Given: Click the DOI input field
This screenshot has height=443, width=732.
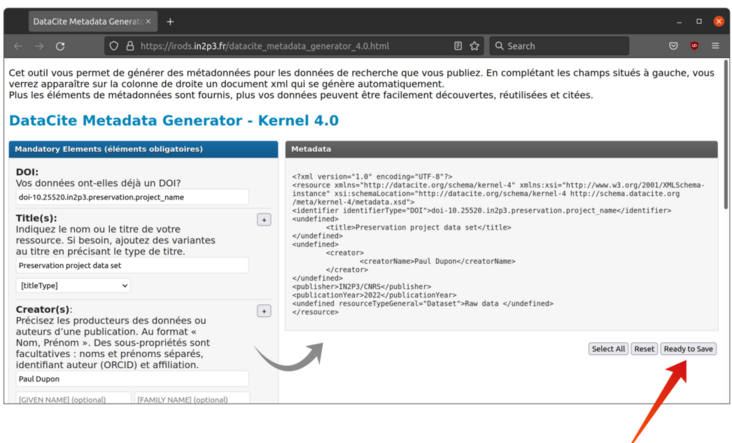Looking at the screenshot, I should (x=132, y=197).
